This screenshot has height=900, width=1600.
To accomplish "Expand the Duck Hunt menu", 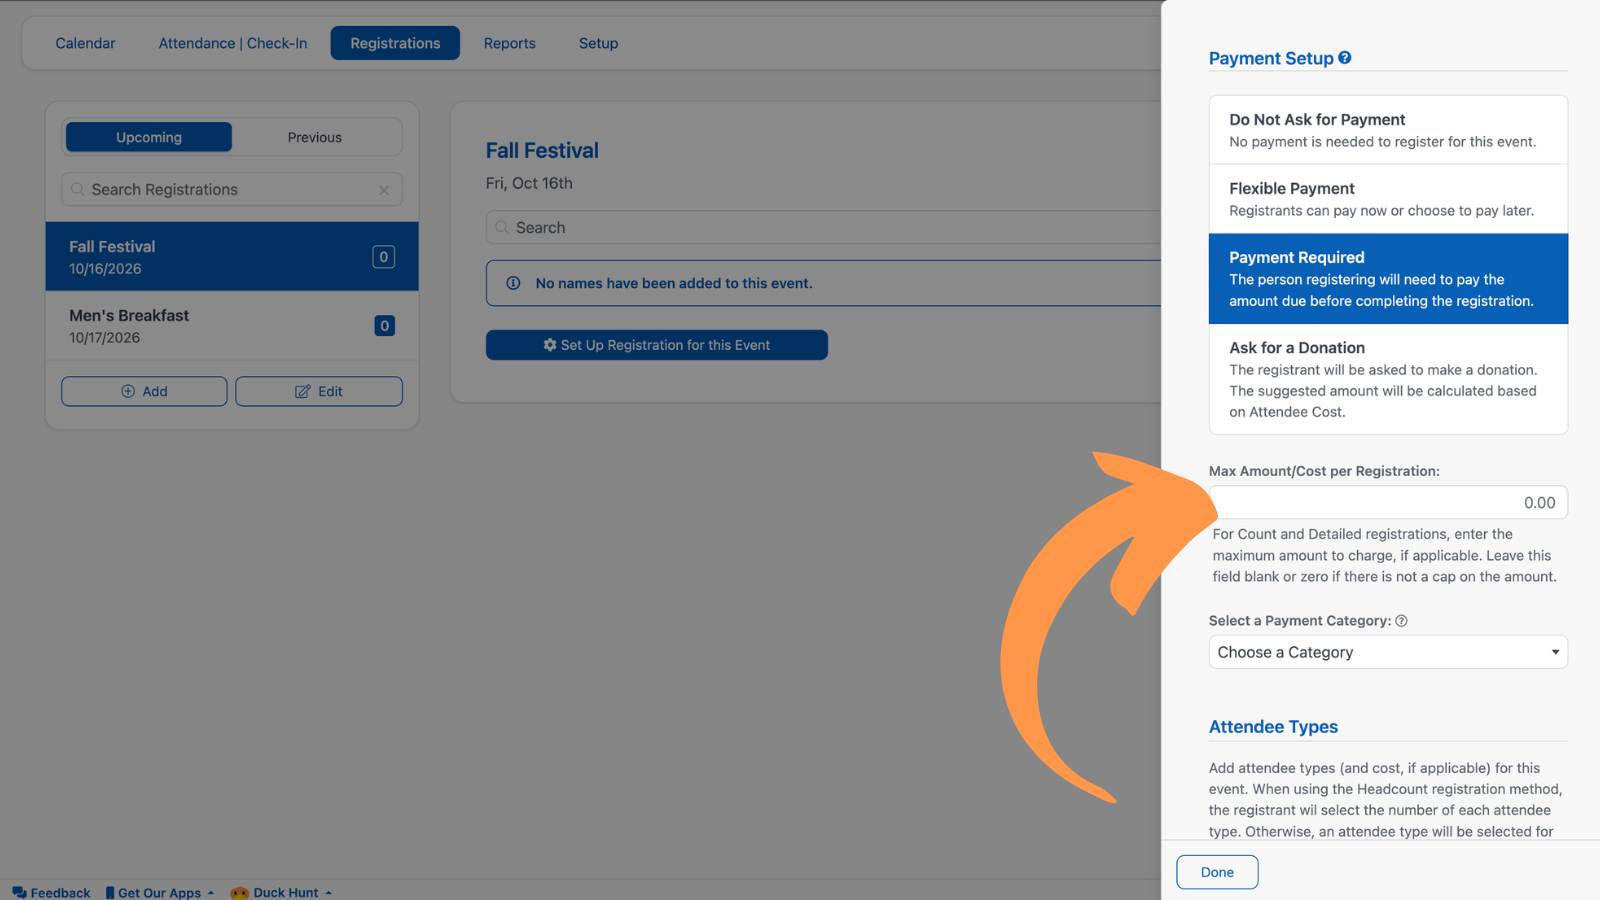I will 281,892.
